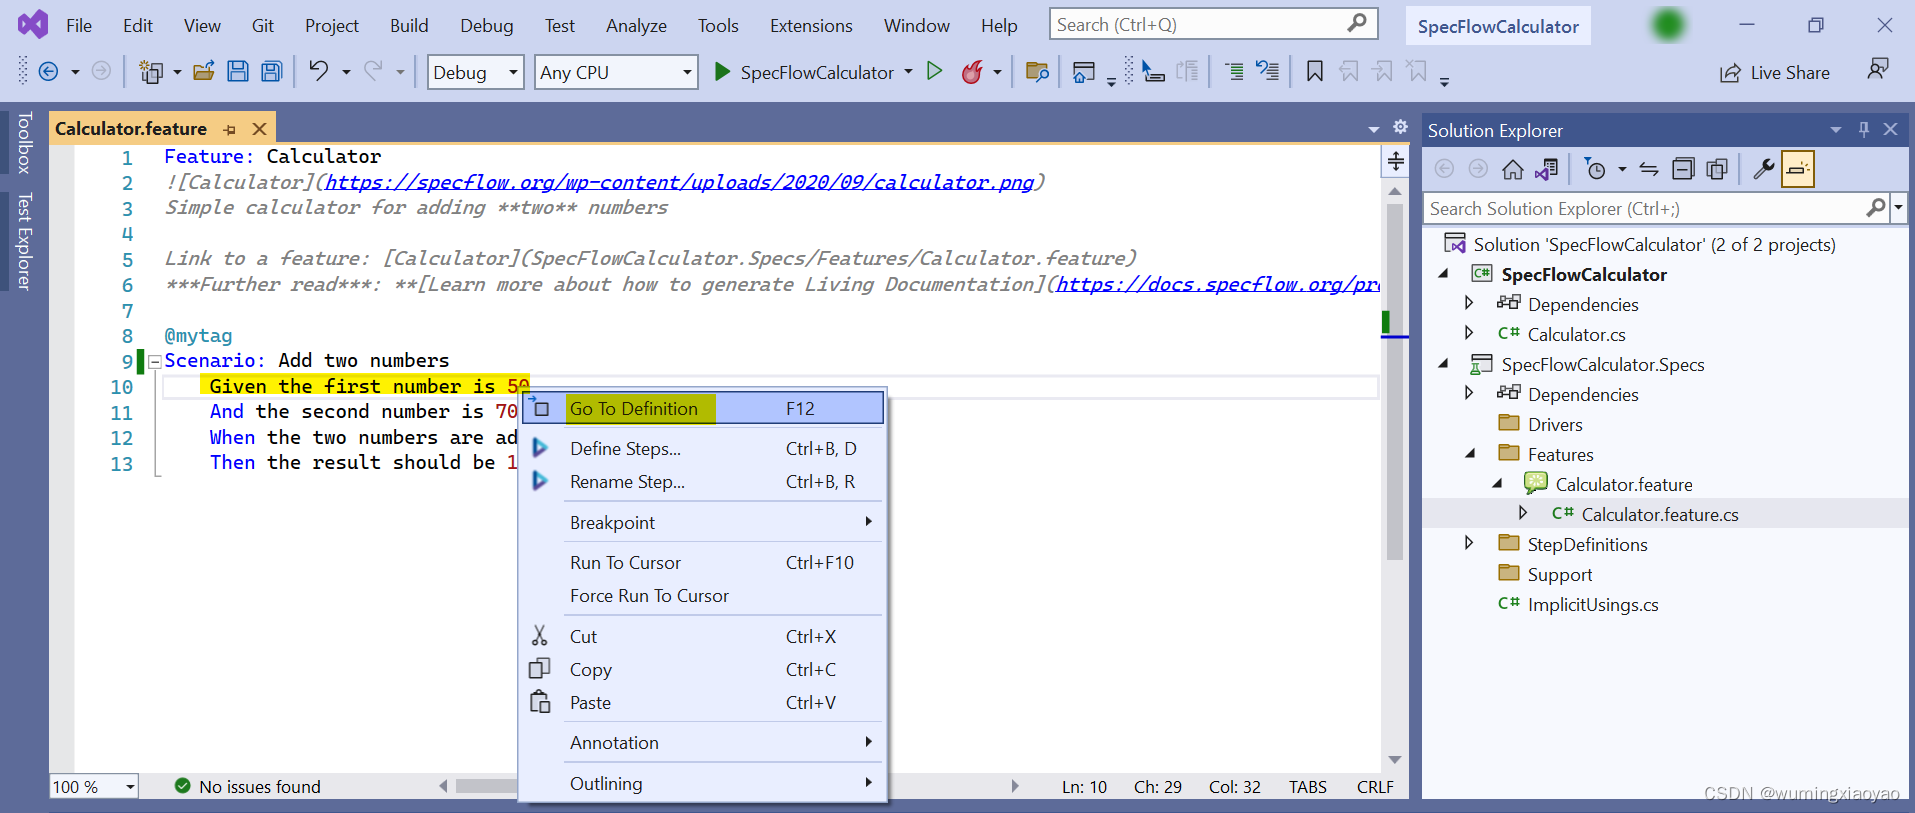Viewport: 1915px width, 813px height.
Task: Open the File menu
Action: click(79, 26)
